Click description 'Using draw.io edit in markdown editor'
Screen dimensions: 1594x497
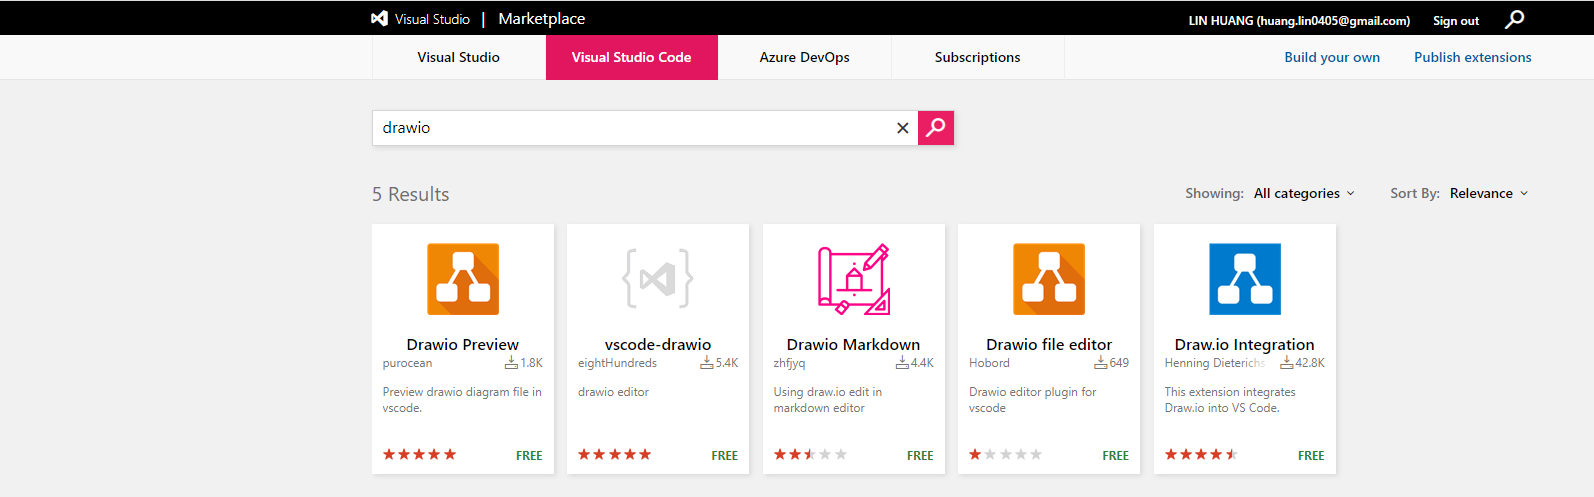[x=828, y=400]
